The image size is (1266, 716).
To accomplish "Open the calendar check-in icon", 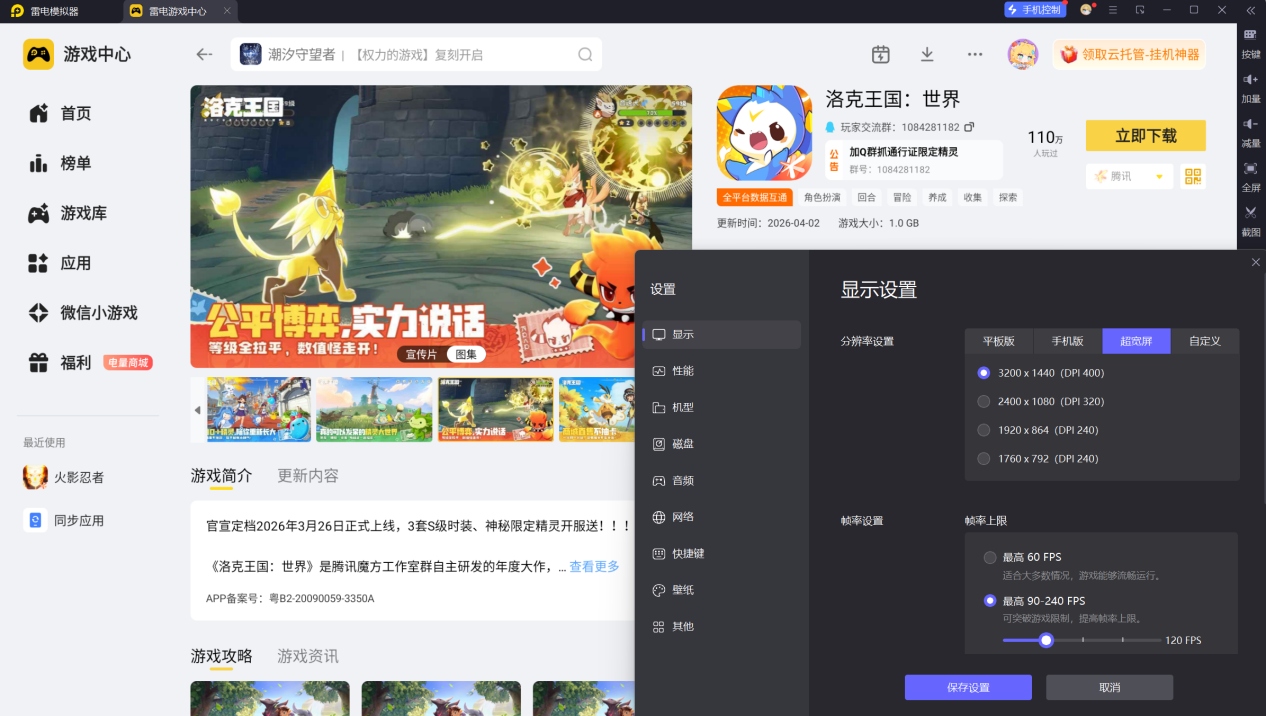I will click(x=880, y=54).
